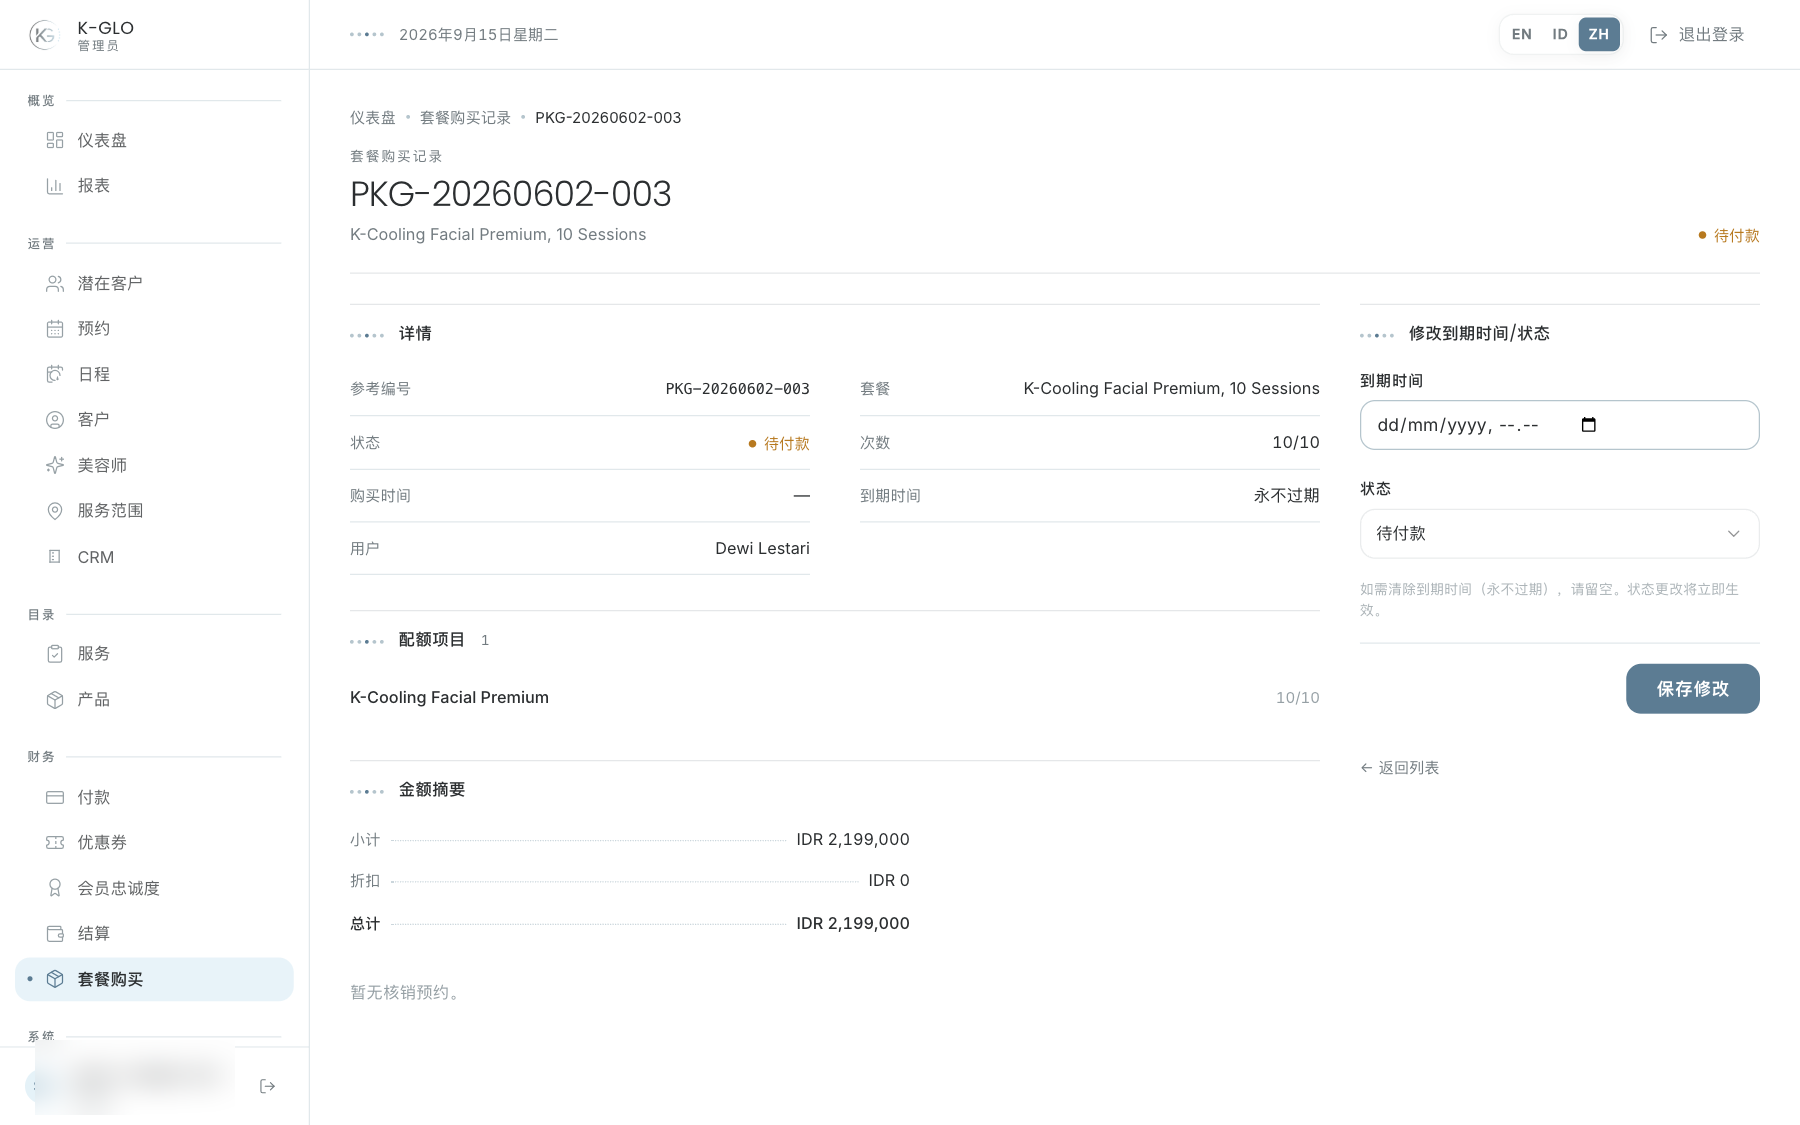Click 退出登录 in the top bar

1697,35
